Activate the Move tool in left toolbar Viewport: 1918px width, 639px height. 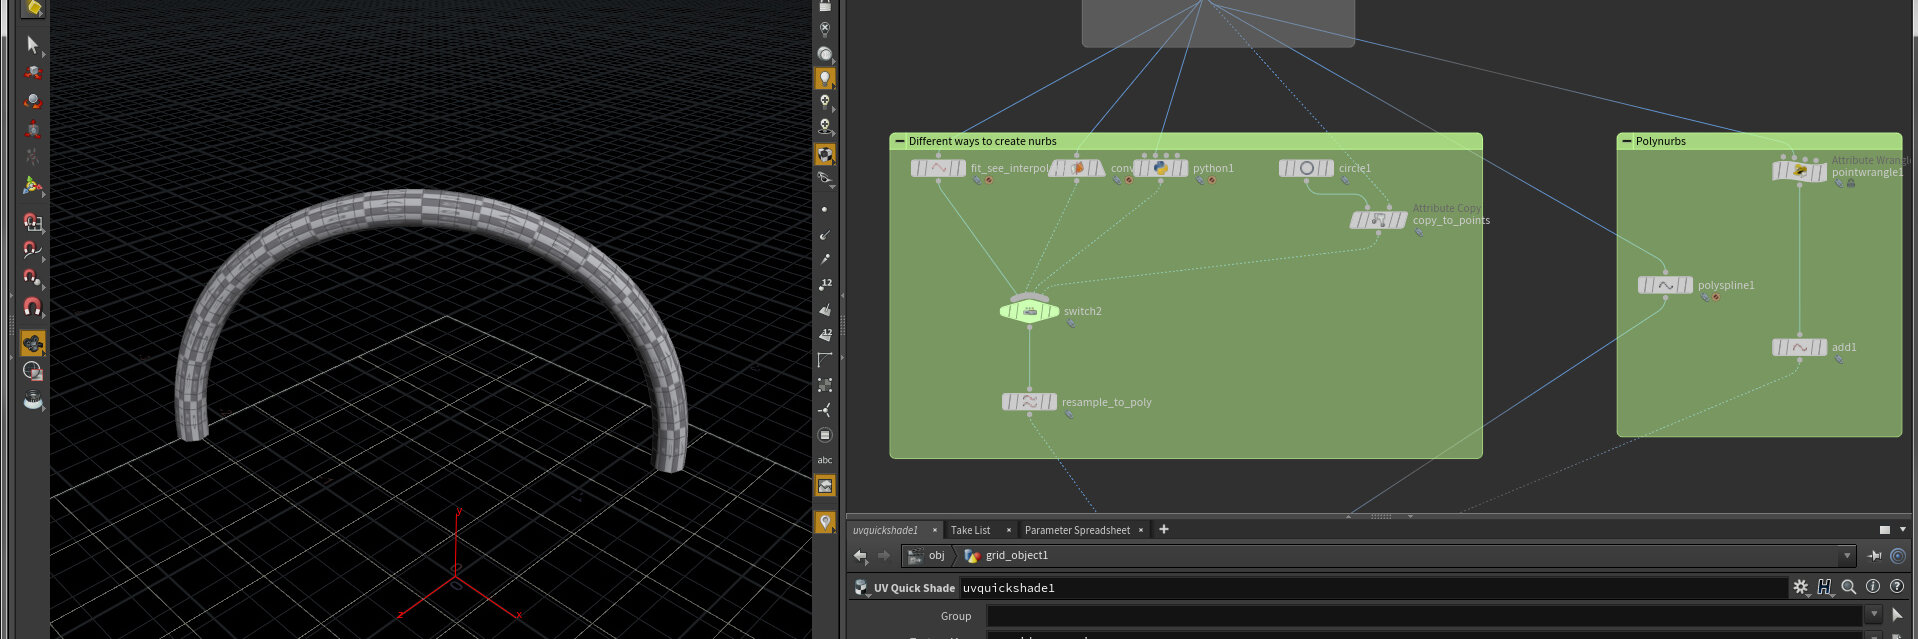click(x=32, y=72)
